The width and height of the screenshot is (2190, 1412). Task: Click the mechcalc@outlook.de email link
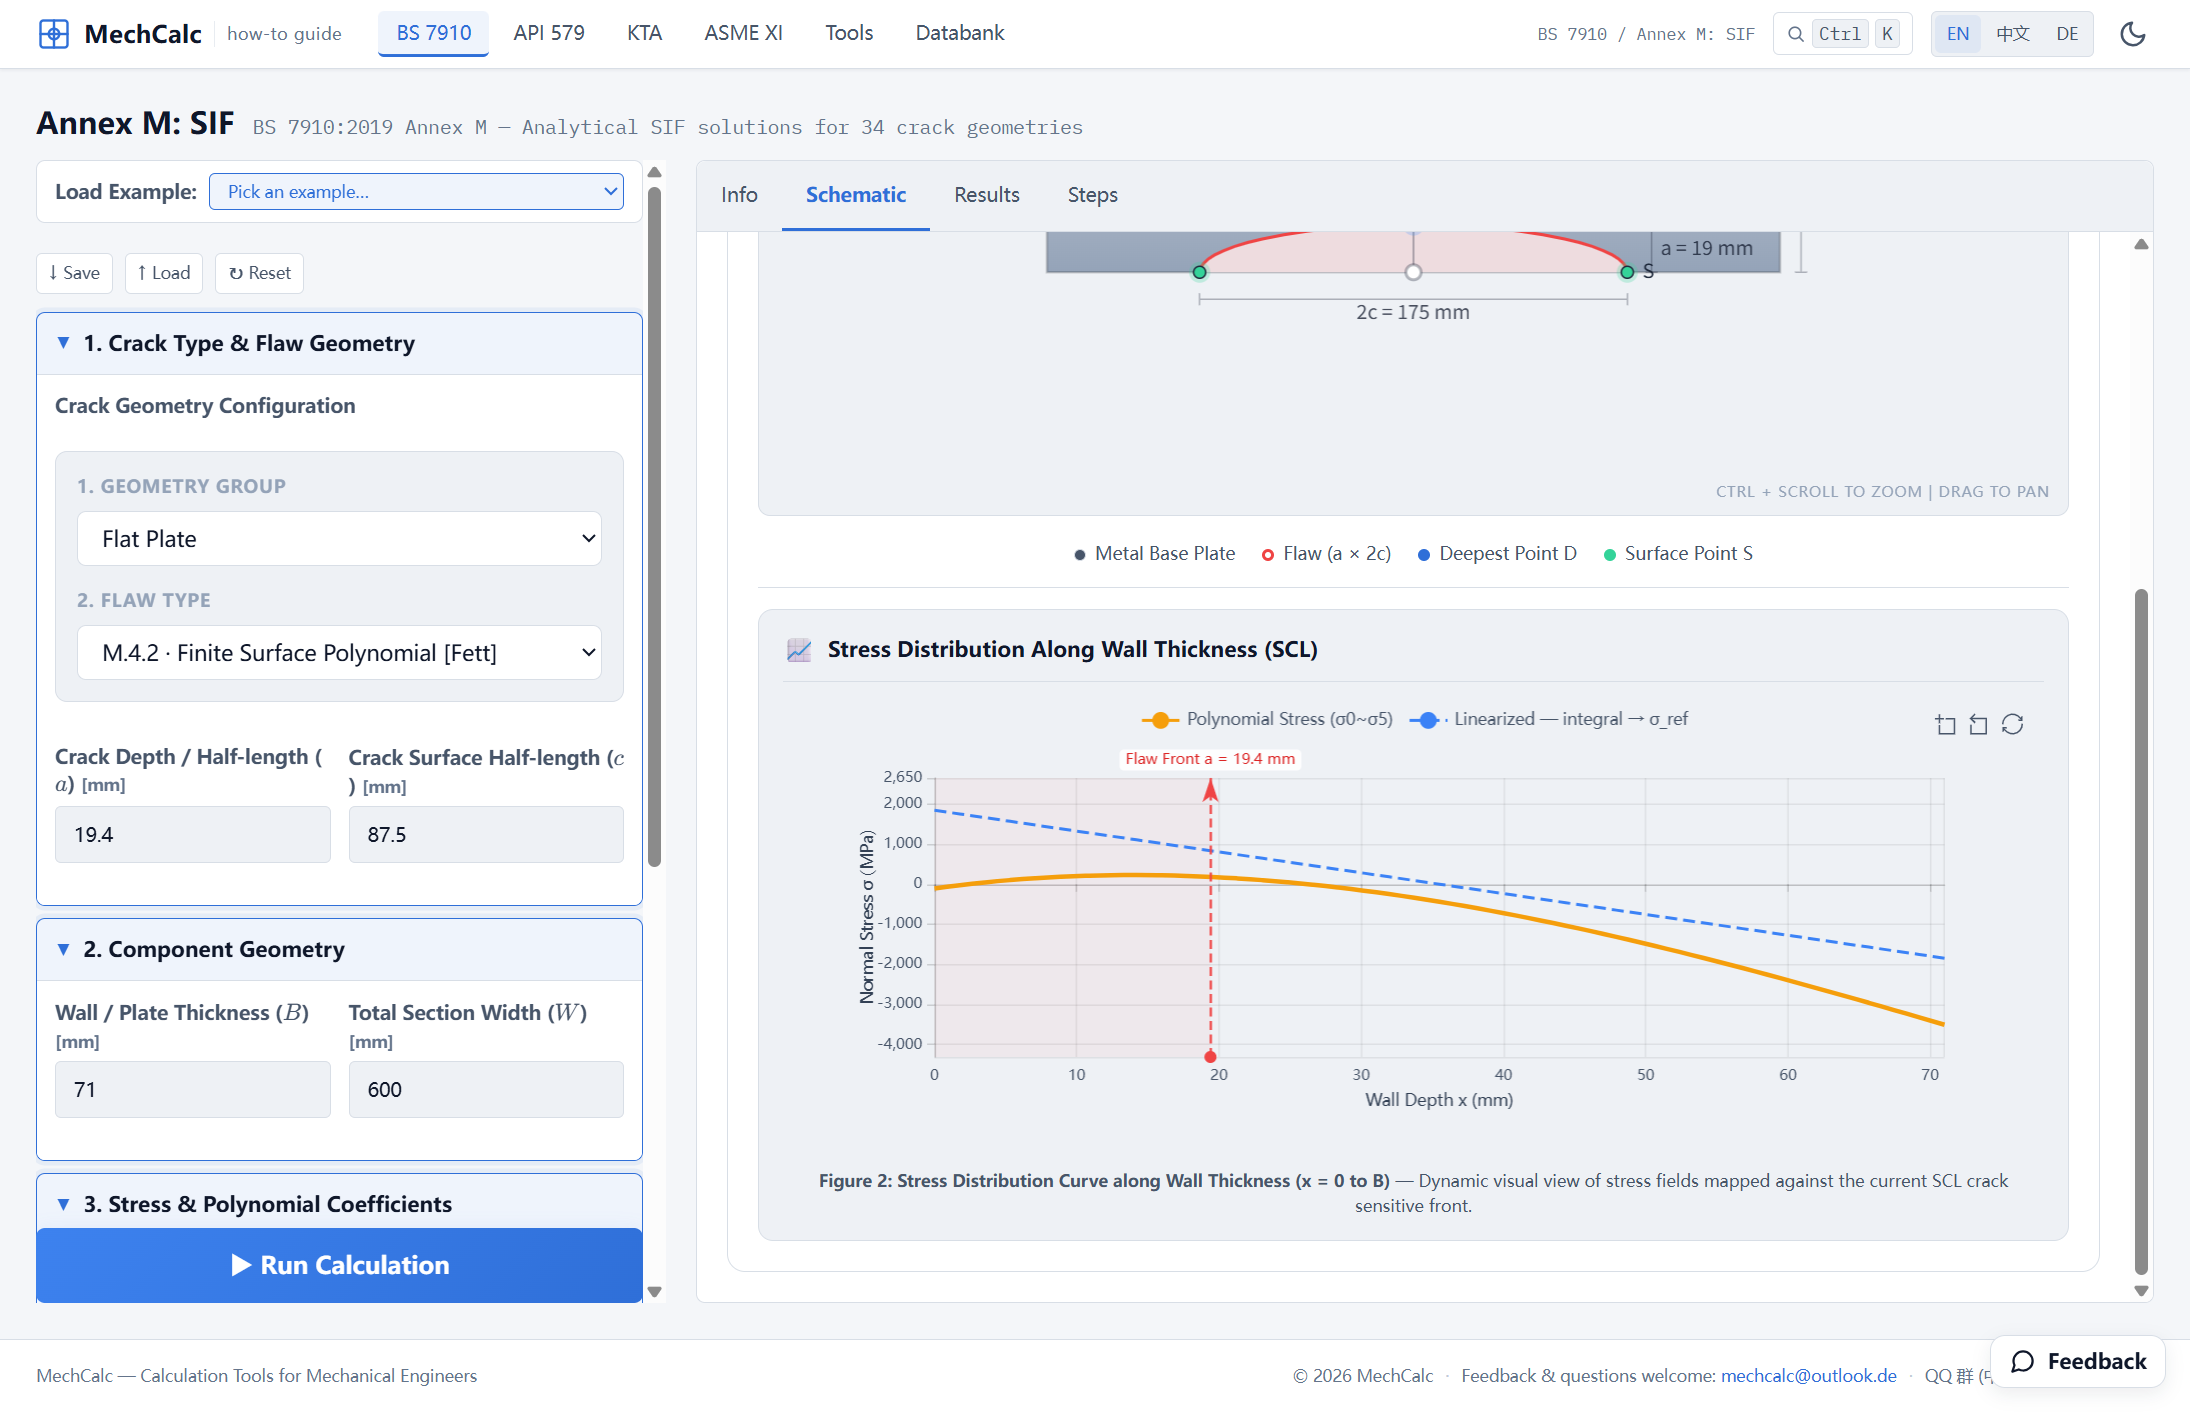(x=1808, y=1375)
